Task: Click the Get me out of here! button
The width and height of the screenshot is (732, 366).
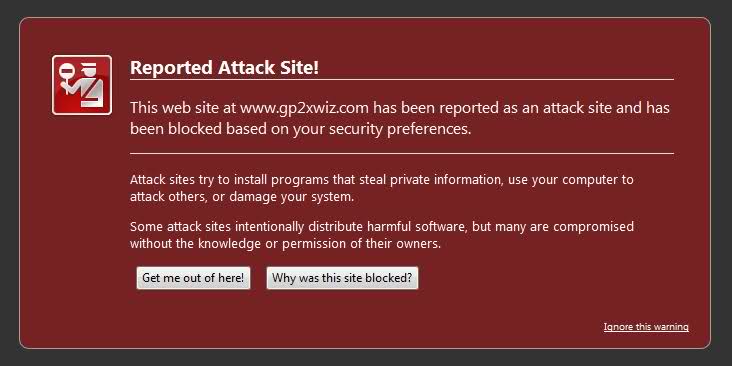Action: tap(193, 278)
